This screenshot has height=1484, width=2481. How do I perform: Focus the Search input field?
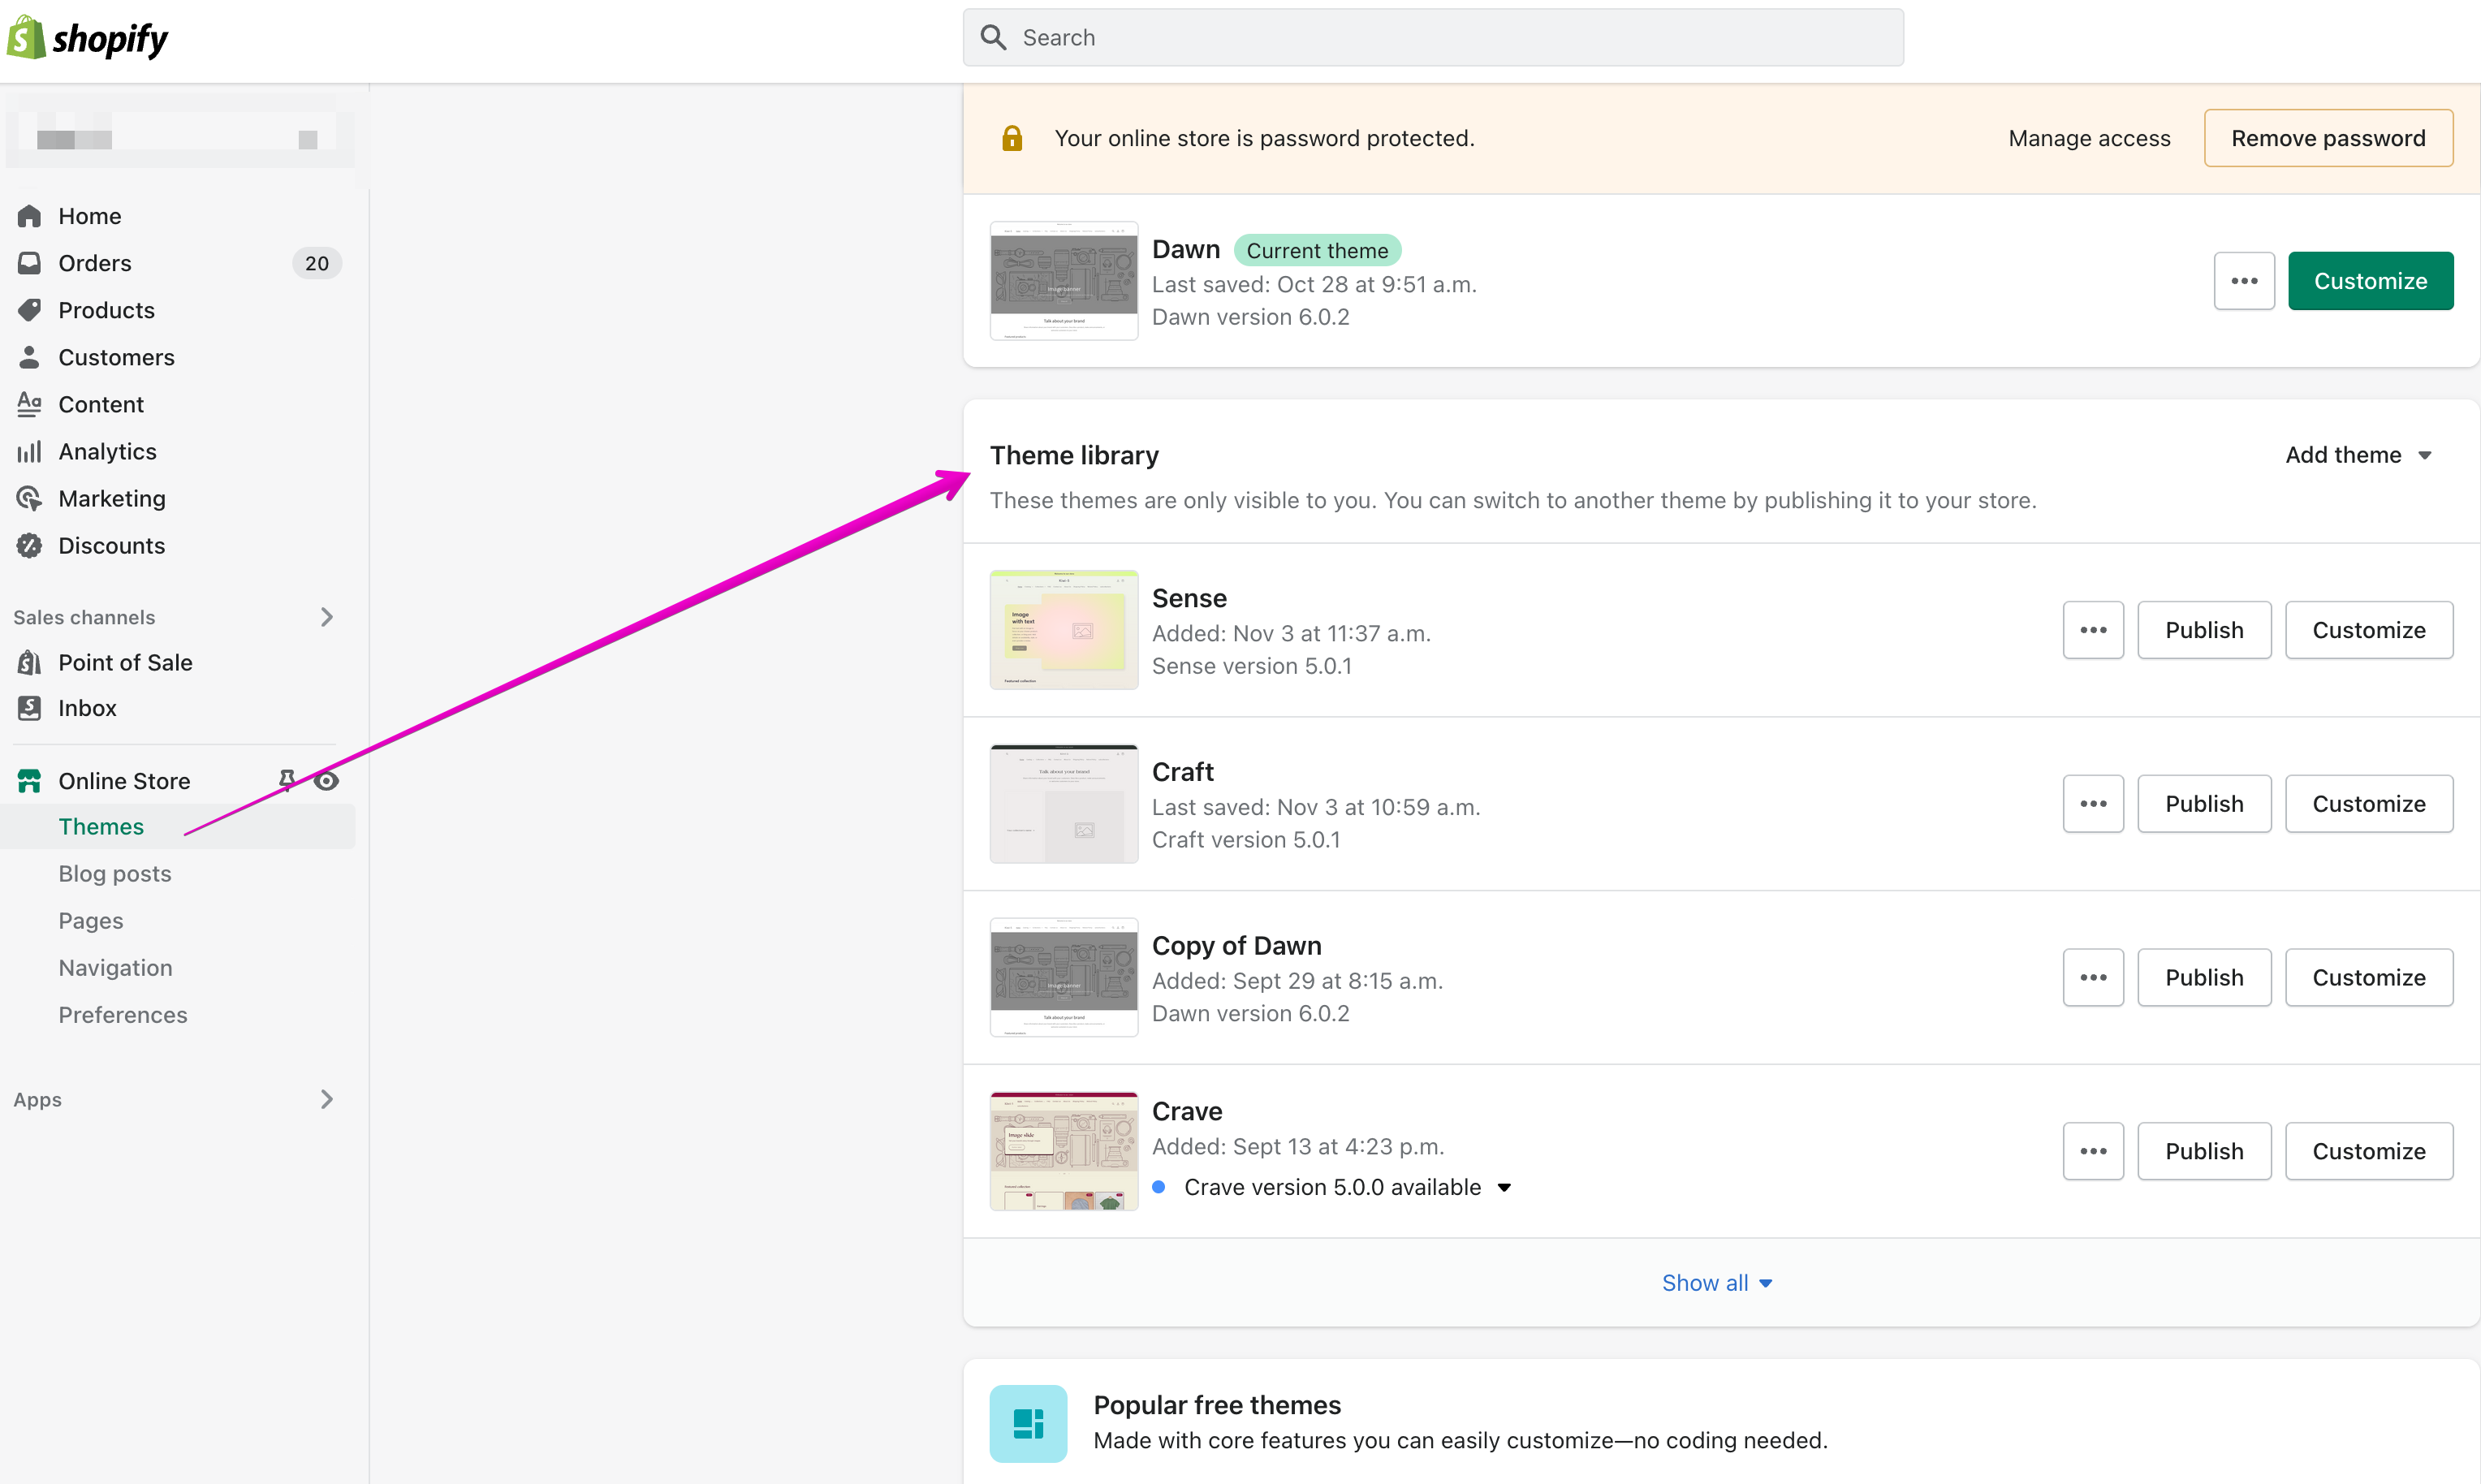(1432, 37)
